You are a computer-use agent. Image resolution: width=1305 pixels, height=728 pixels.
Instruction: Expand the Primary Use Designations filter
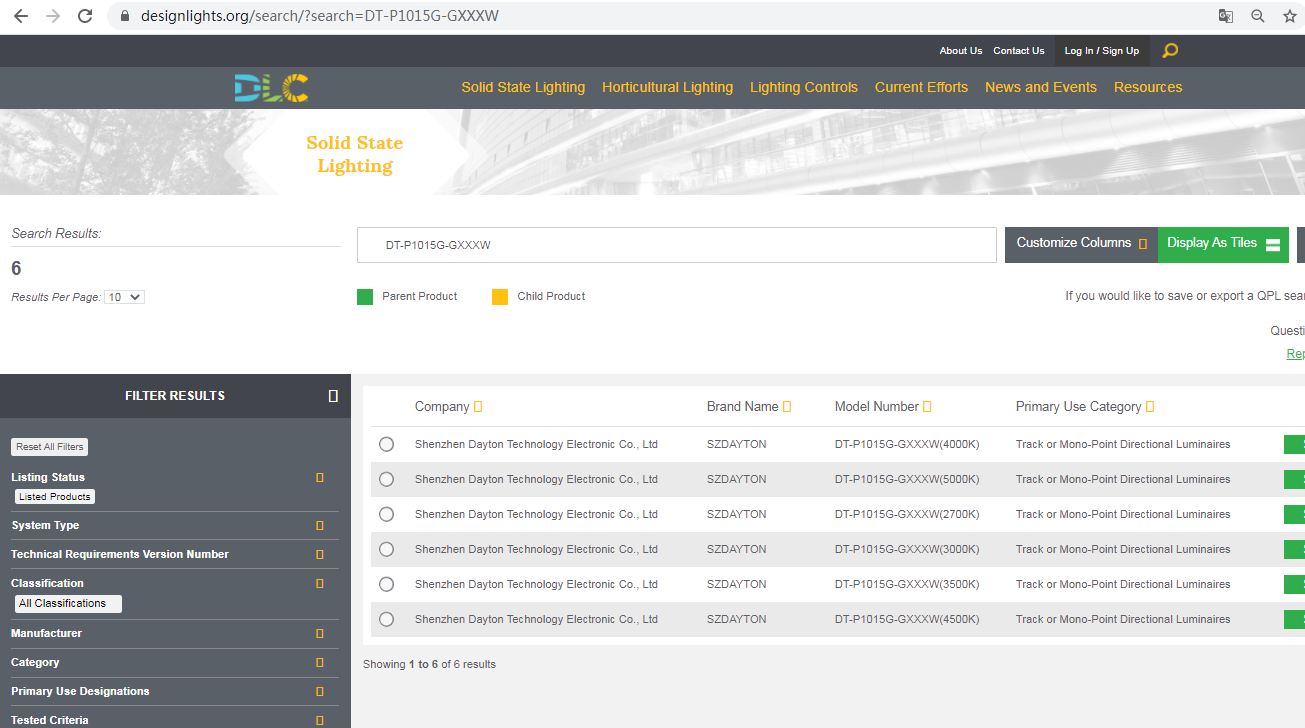tap(320, 692)
